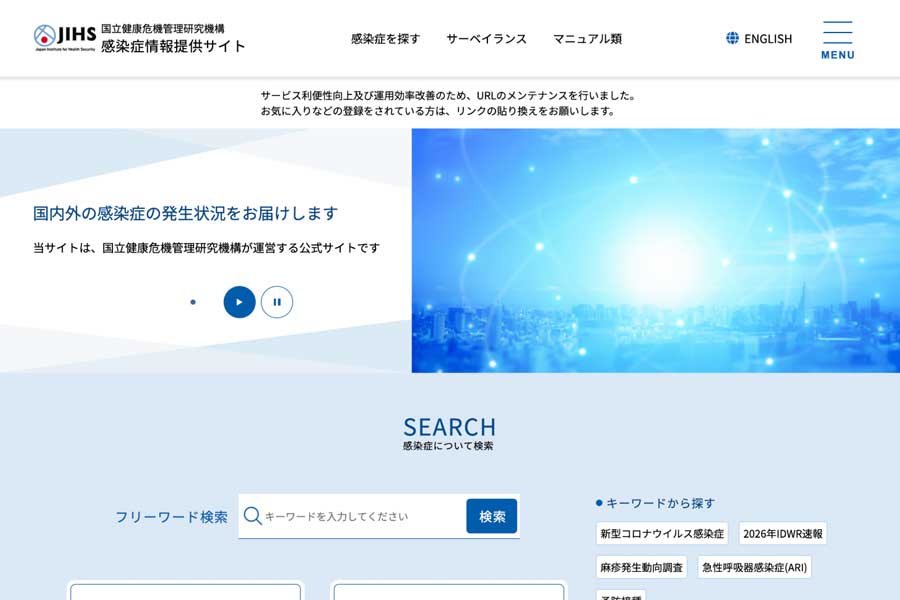Open サーベイランス navigation item

[x=486, y=38]
